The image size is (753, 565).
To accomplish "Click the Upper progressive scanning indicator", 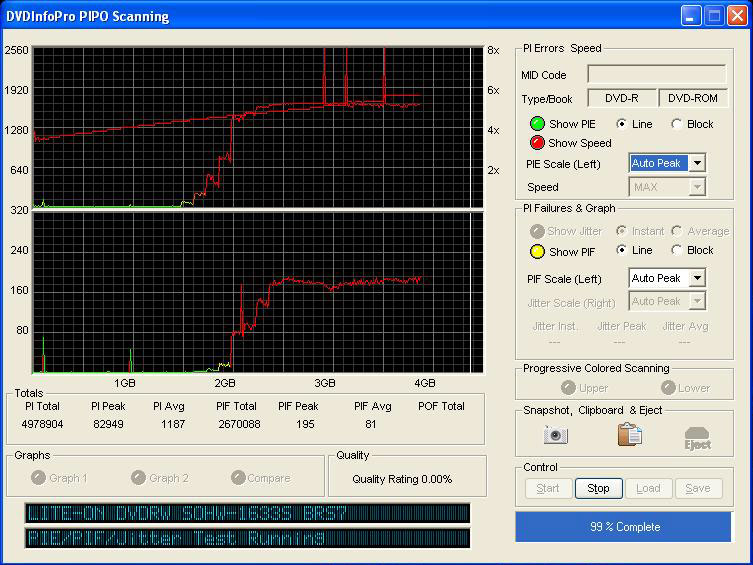I will (x=568, y=388).
